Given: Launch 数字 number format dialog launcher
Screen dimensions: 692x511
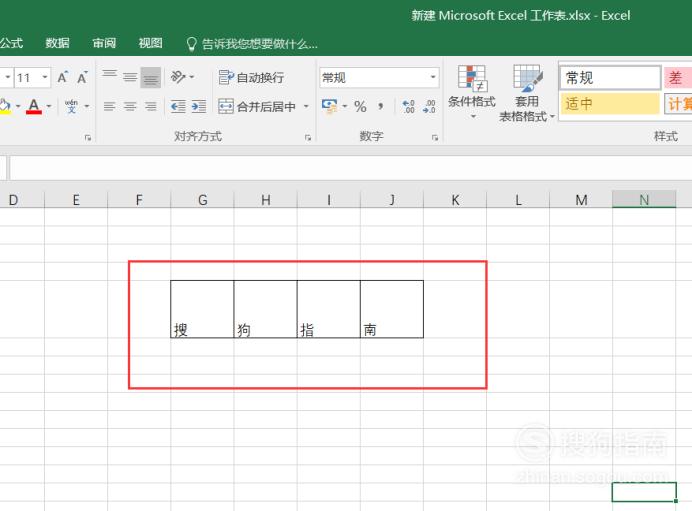Looking at the screenshot, I should pos(435,138).
